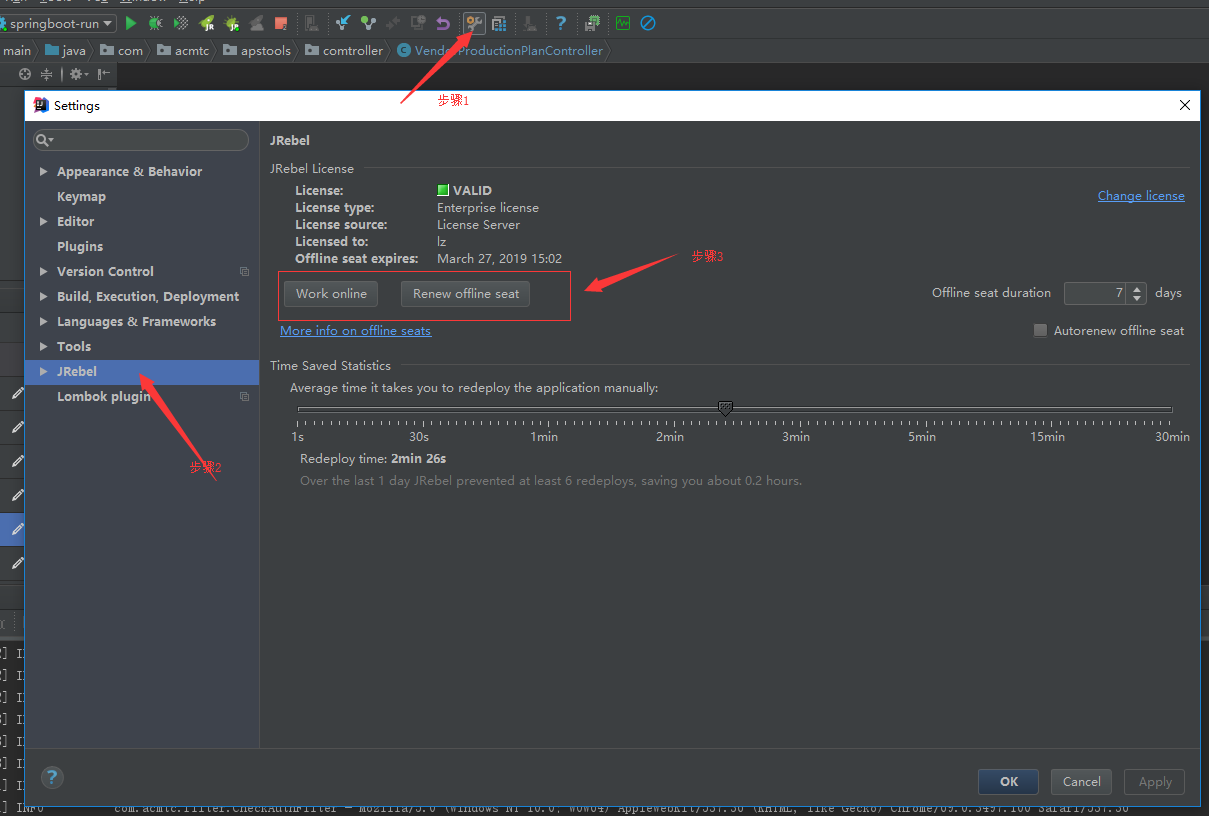Screen dimensions: 1209x816
Task: Open the search history magnifier dropdown
Action: pyautogui.click(x=45, y=140)
